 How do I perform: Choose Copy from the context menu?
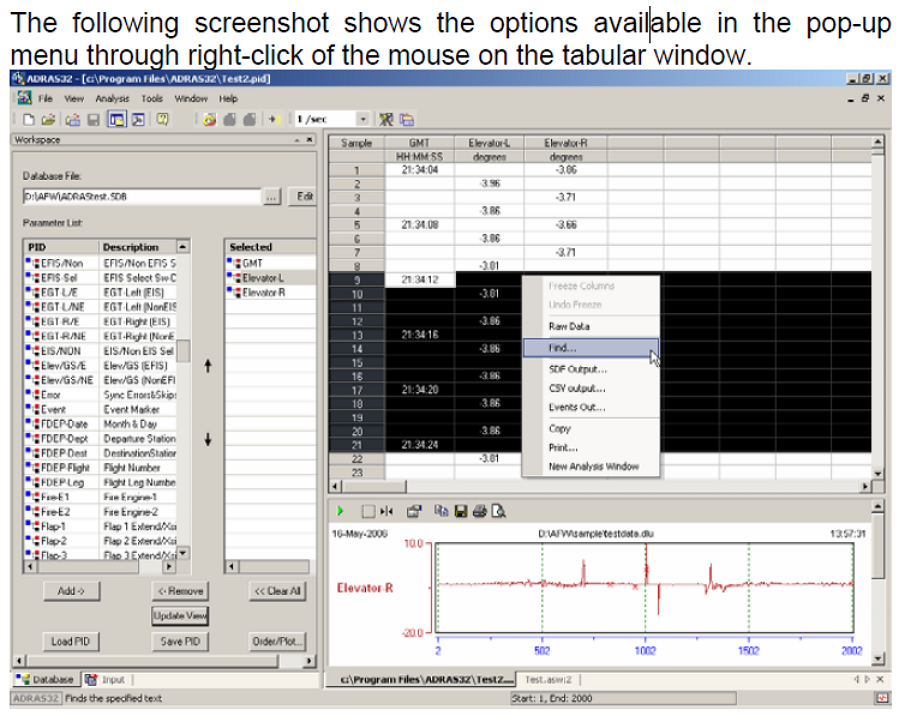tap(591, 429)
